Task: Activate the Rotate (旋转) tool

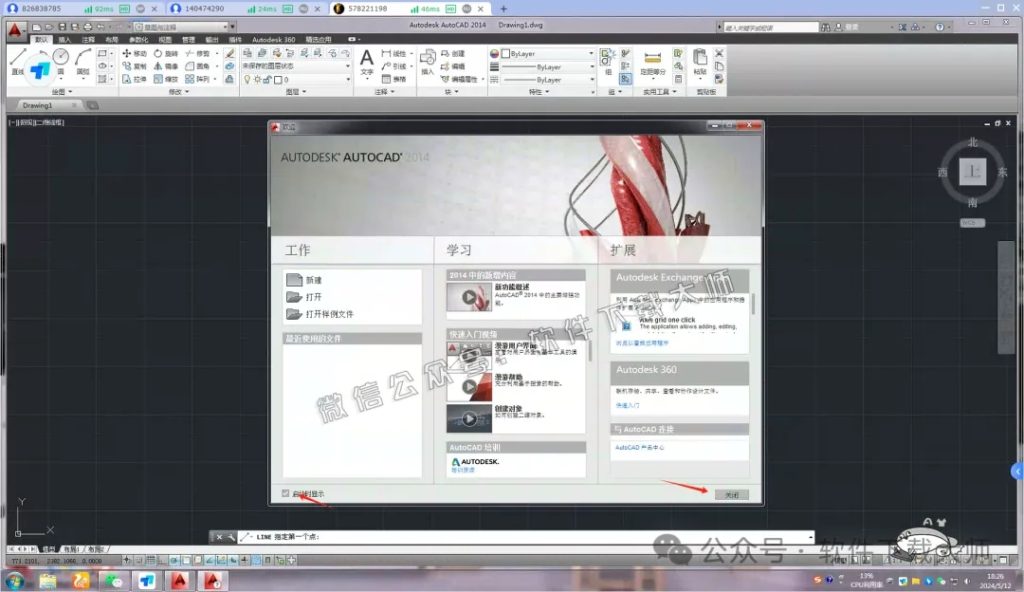Action: [158, 53]
